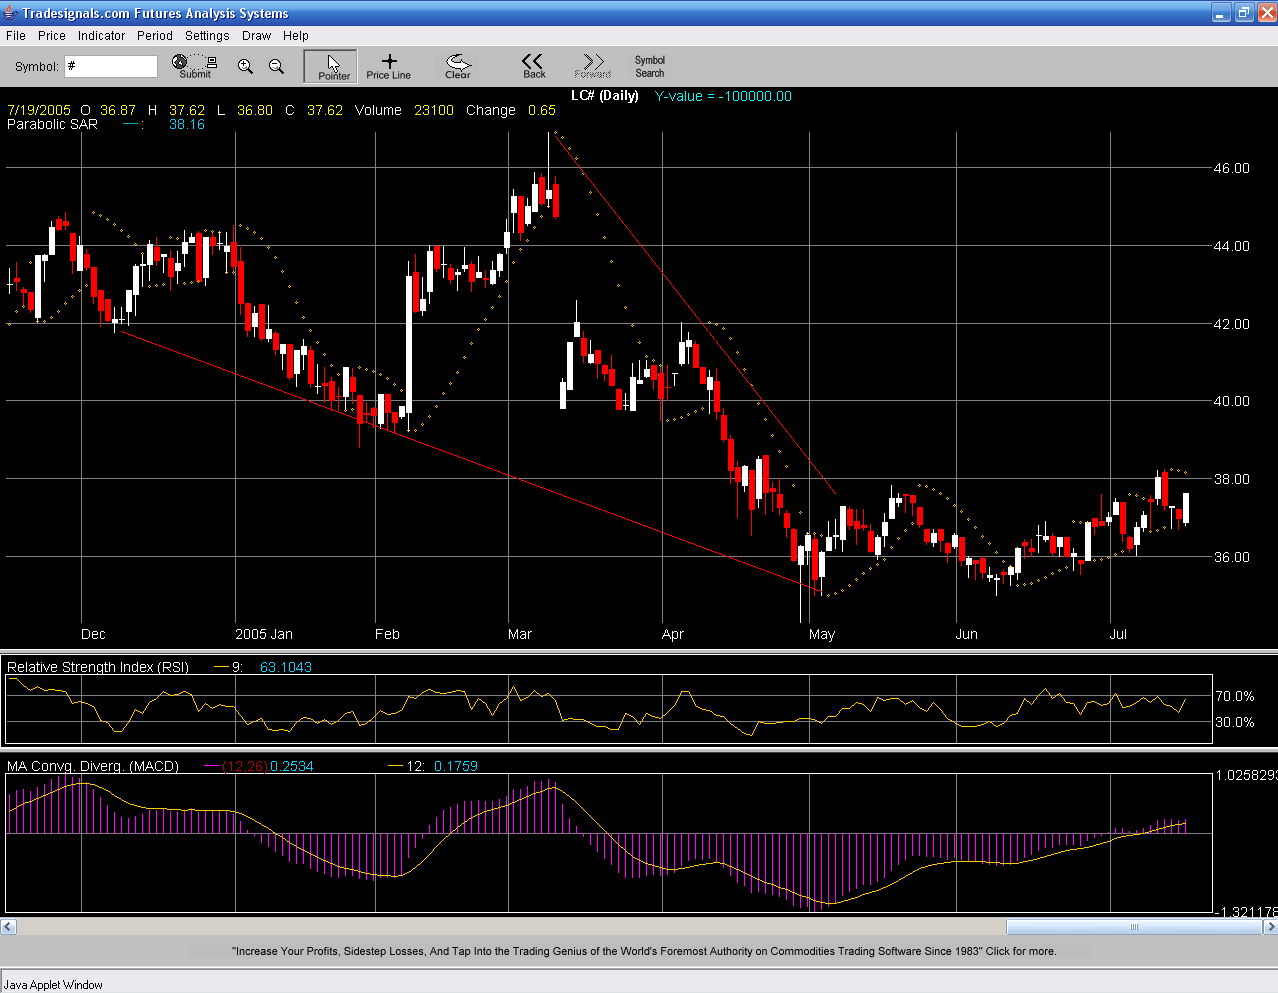The image size is (1278, 993).
Task: Activate the Price Line tool
Action: 388,67
